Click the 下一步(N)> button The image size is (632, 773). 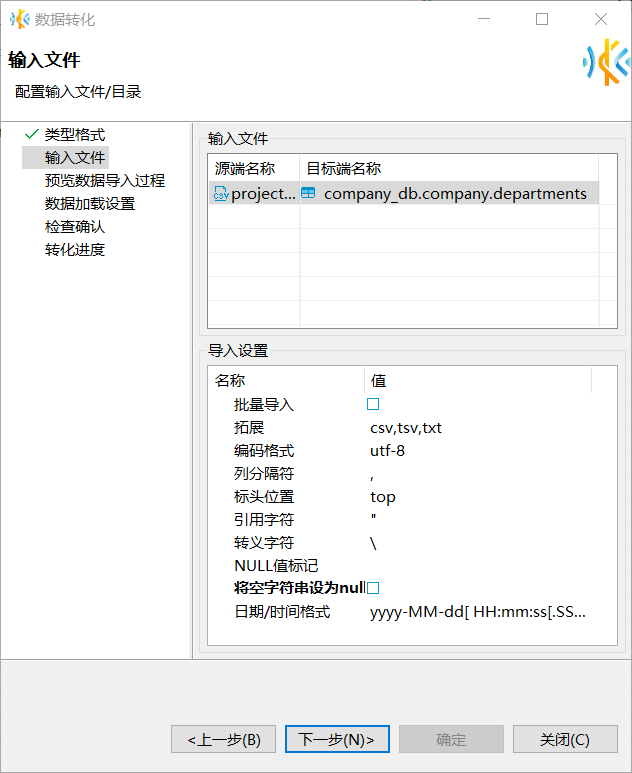337,739
